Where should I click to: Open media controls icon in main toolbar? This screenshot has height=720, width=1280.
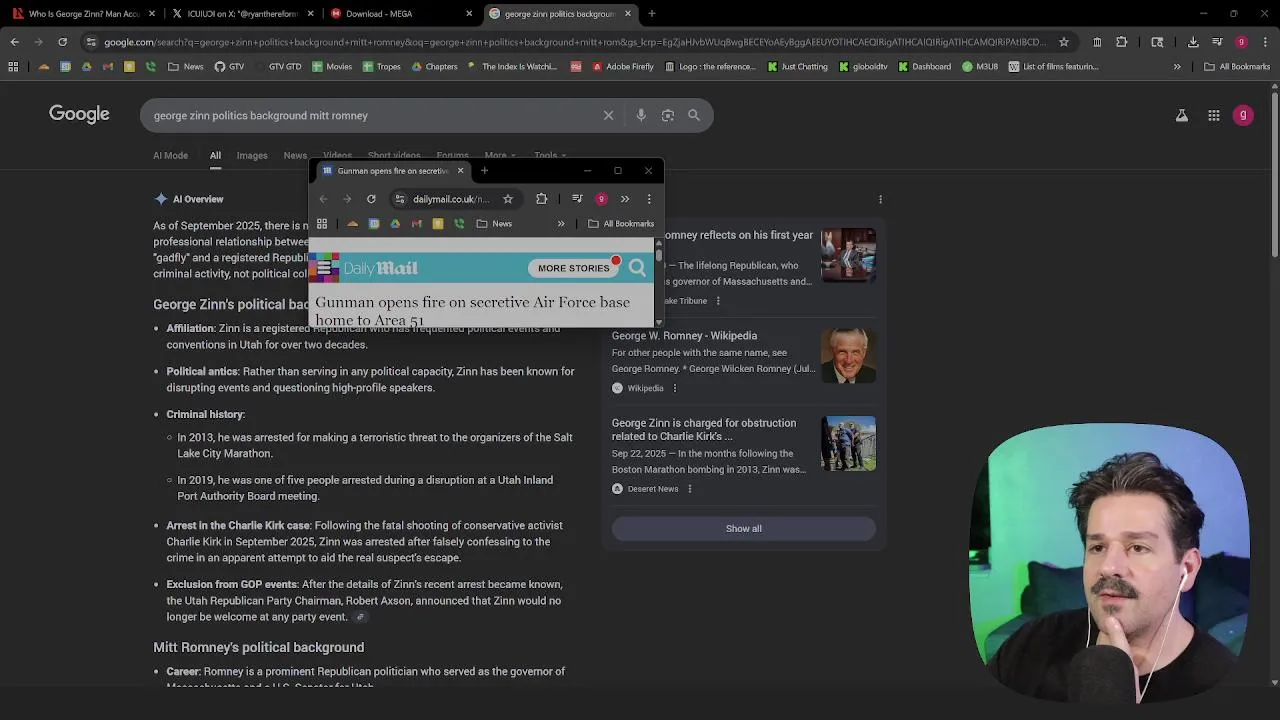[x=1217, y=42]
